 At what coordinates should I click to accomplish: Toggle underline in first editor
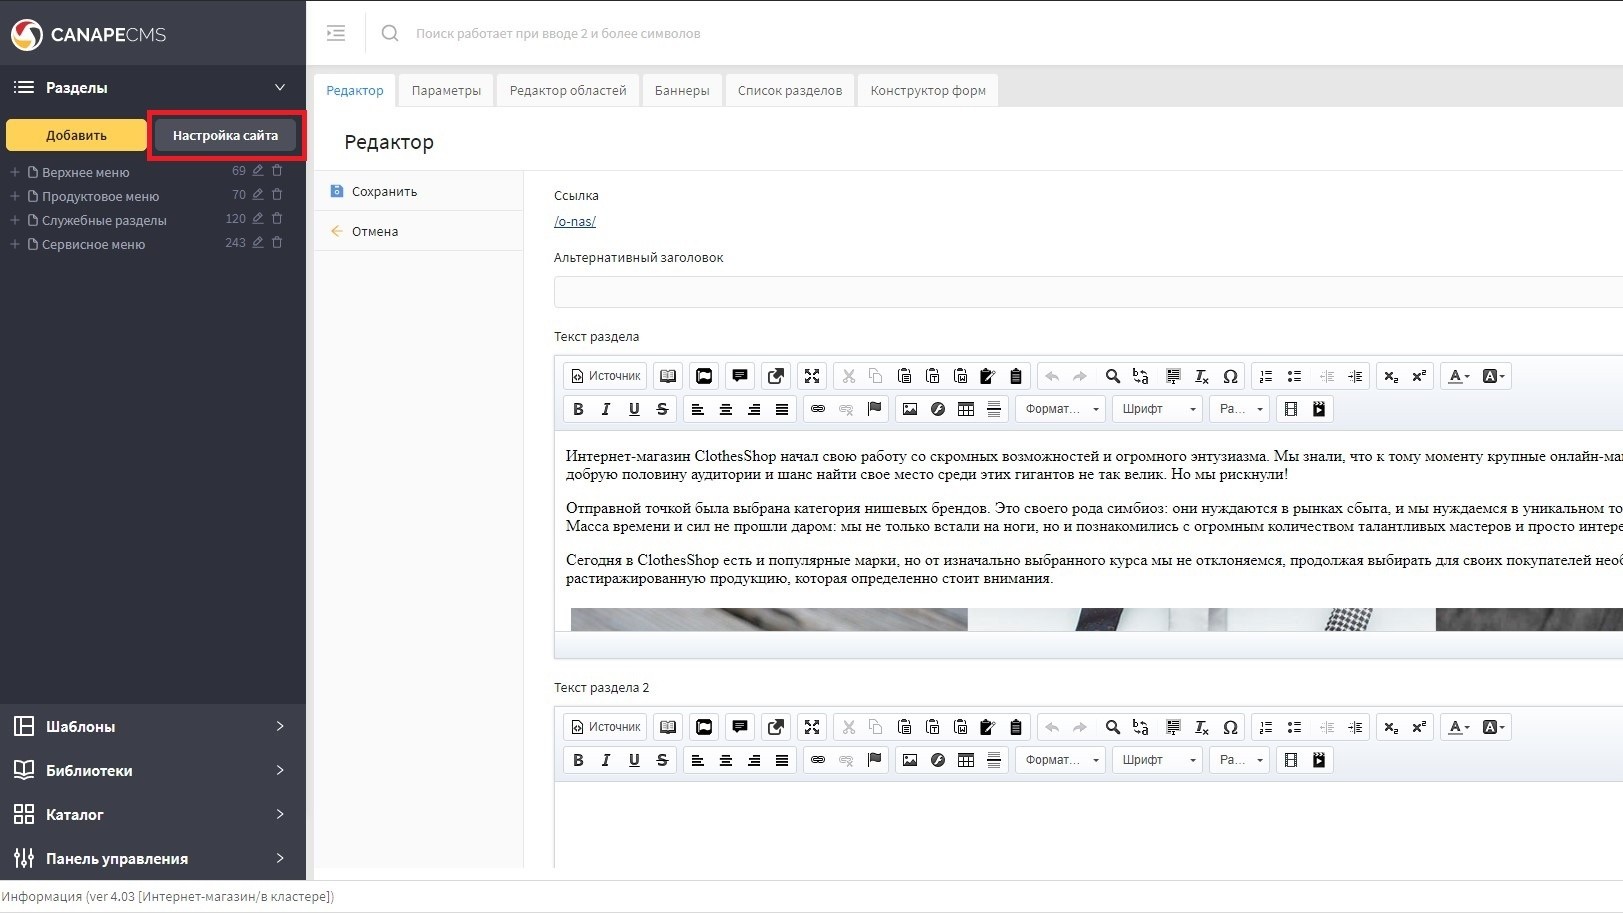click(x=634, y=409)
